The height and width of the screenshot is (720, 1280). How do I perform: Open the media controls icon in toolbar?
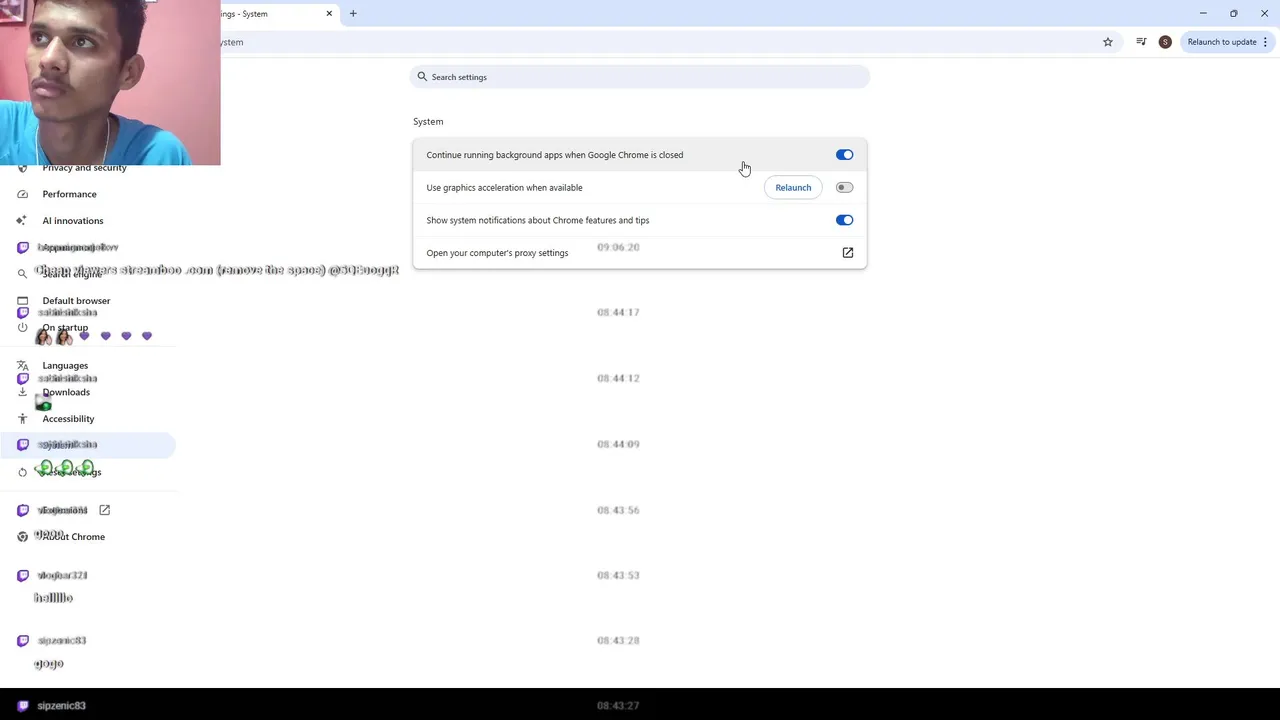[1141, 42]
